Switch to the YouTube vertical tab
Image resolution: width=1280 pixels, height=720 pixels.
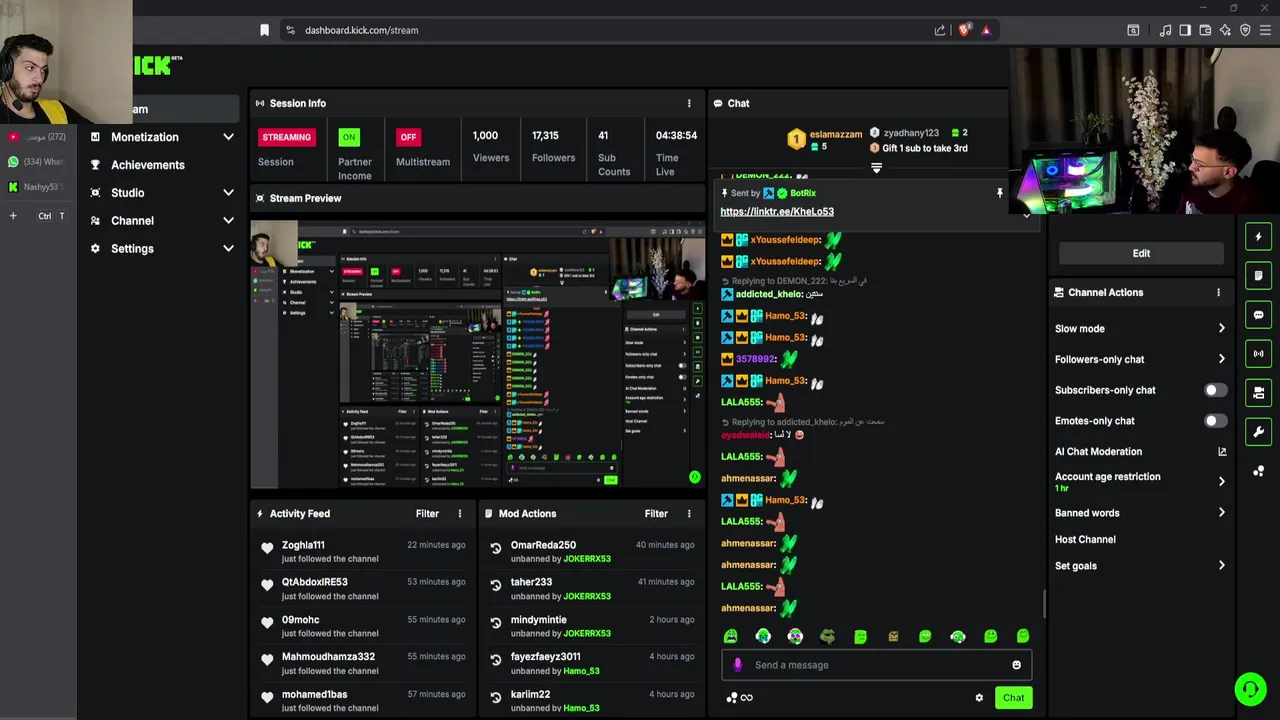37,137
